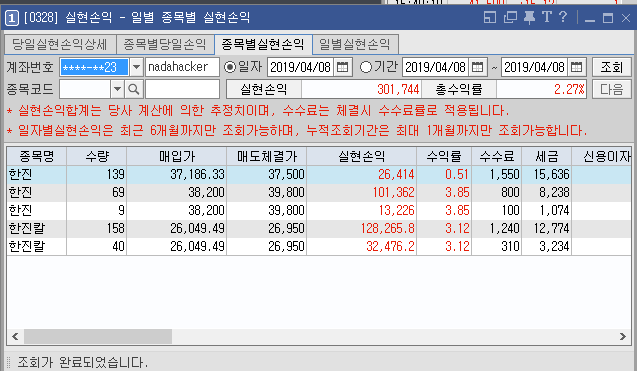Switch to 종목별당일손익 tab
Screen dimensions: 637x371
click(165, 44)
